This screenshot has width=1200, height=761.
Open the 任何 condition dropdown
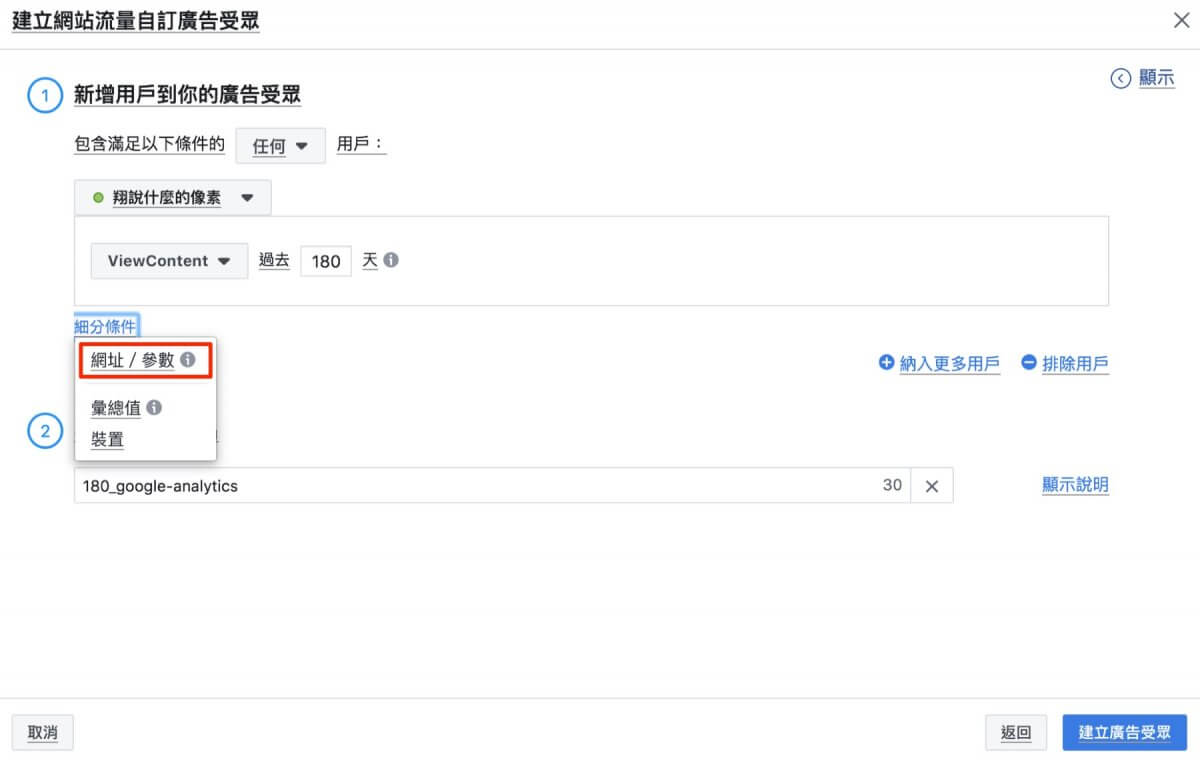point(280,146)
